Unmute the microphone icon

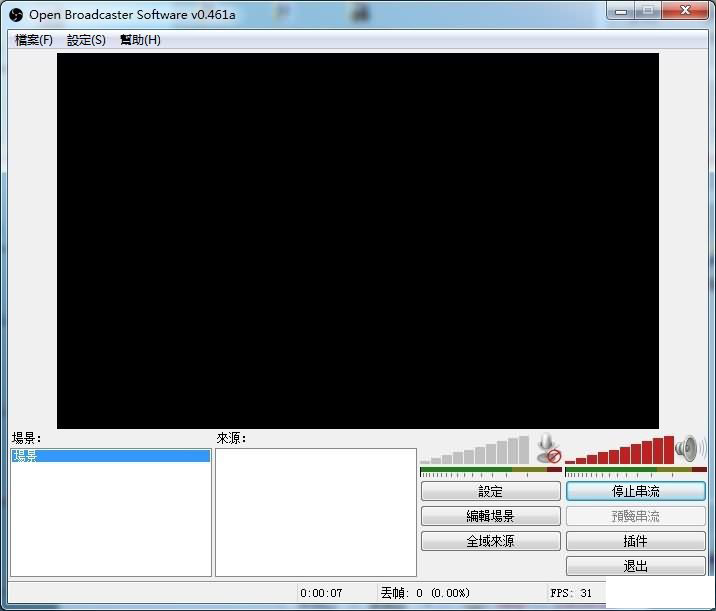(547, 449)
